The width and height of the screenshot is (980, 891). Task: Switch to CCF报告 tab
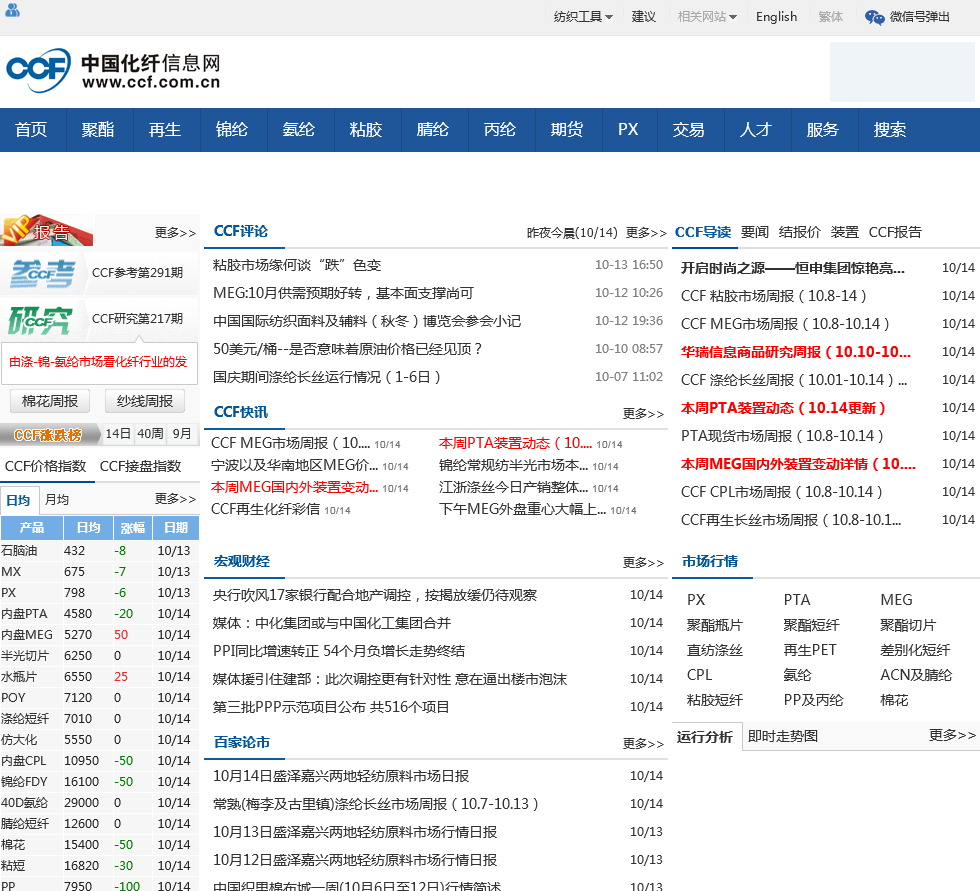tap(895, 232)
